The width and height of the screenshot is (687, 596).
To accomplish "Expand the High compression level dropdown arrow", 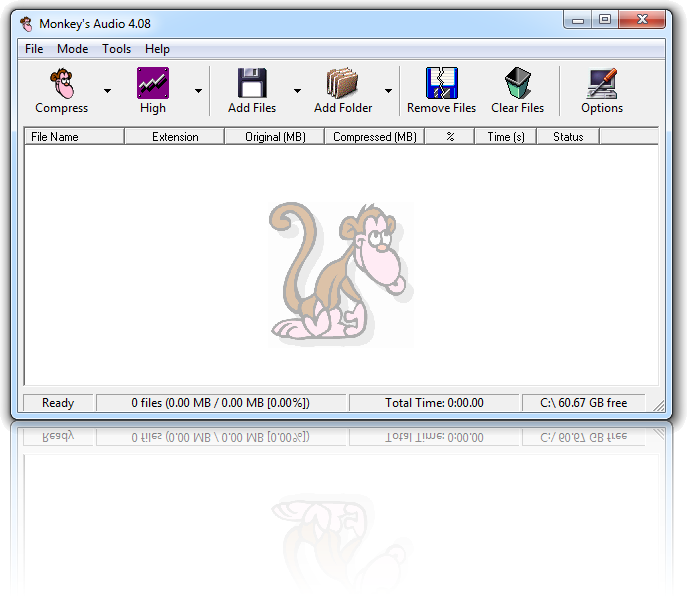I will point(198,90).
